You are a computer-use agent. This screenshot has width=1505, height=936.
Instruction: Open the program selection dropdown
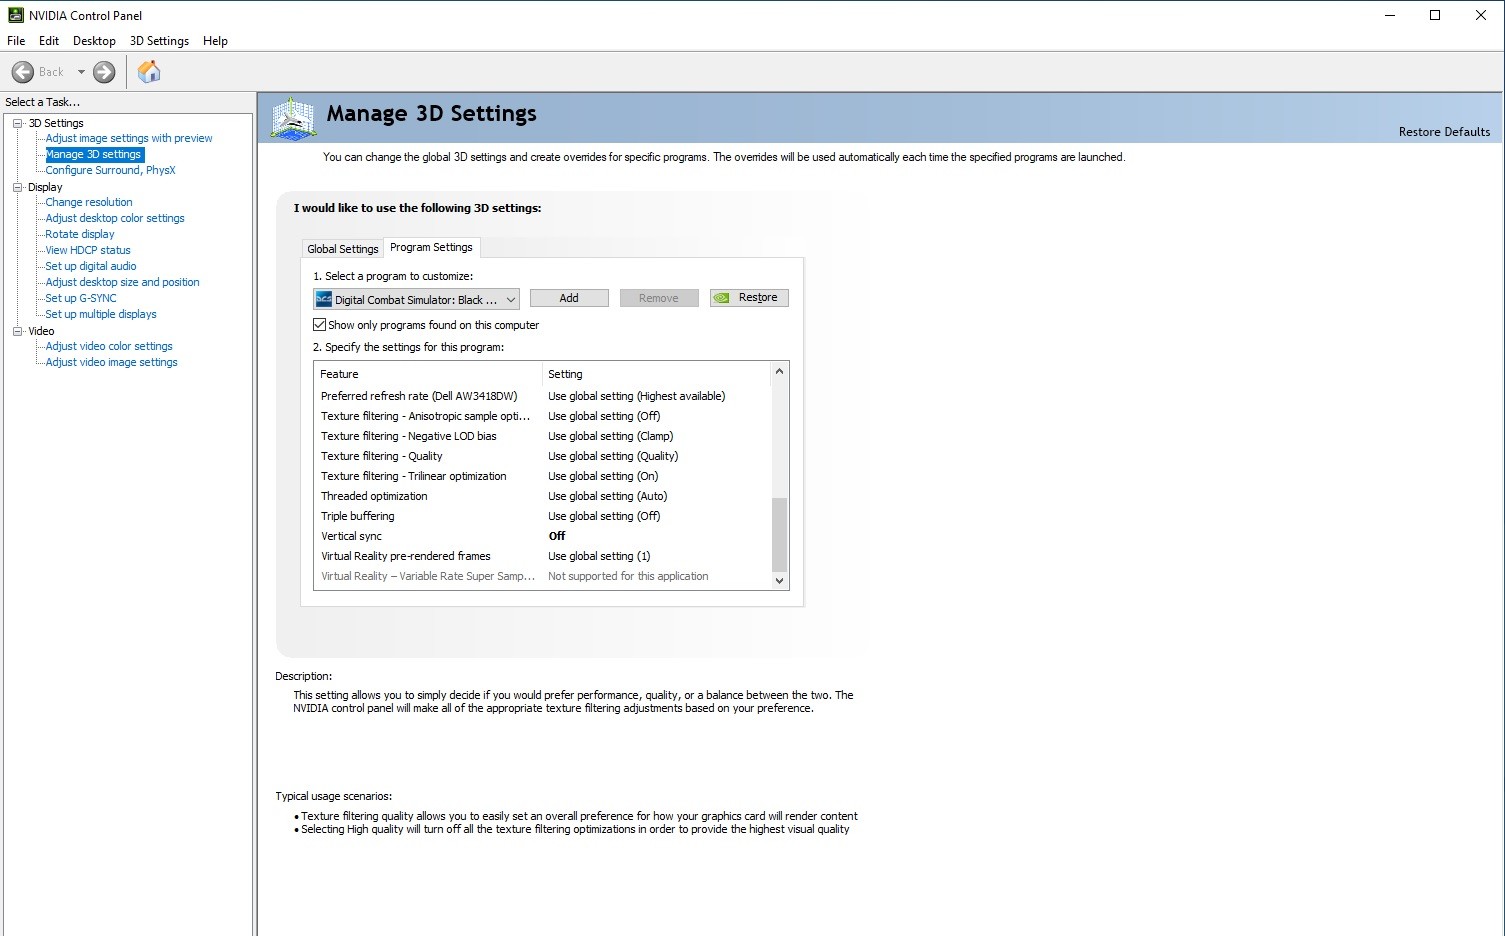(416, 299)
